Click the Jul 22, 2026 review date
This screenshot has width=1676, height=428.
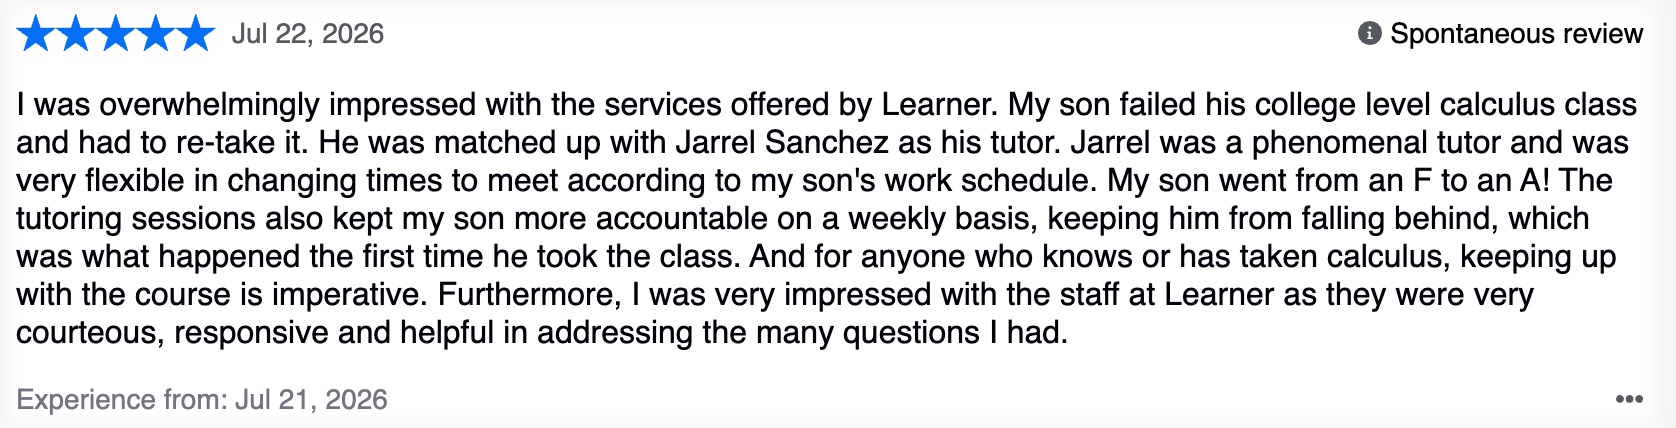coord(308,34)
